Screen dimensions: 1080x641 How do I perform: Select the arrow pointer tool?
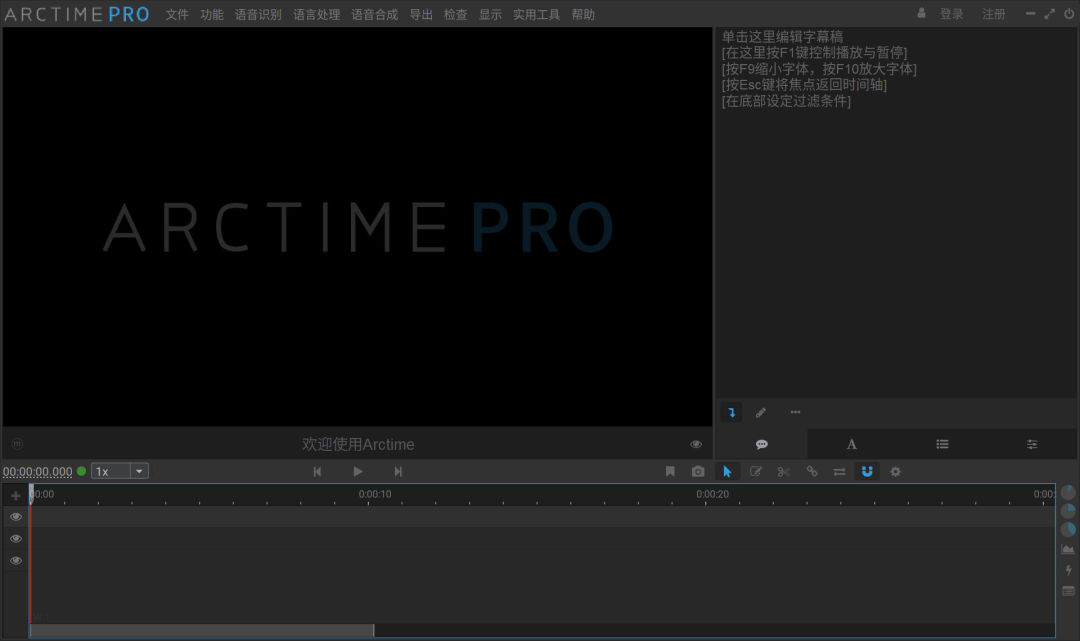pos(727,472)
